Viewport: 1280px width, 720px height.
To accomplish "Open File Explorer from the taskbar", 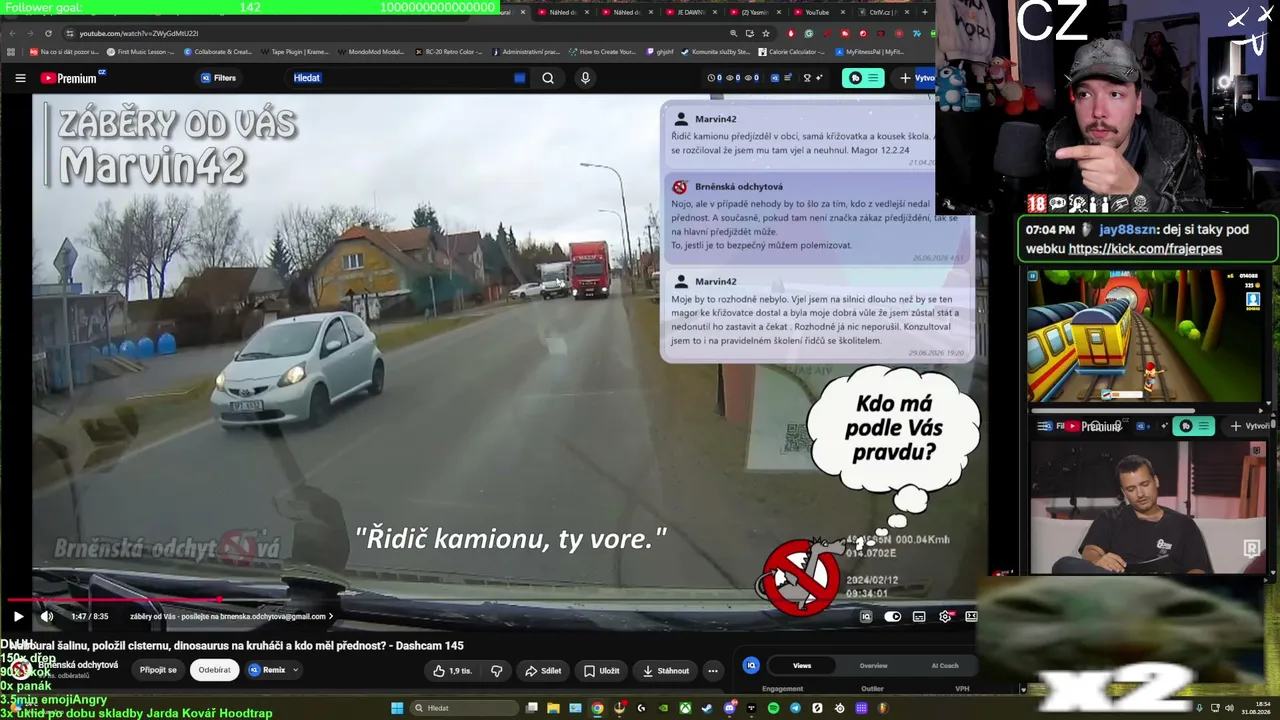I will [553, 708].
